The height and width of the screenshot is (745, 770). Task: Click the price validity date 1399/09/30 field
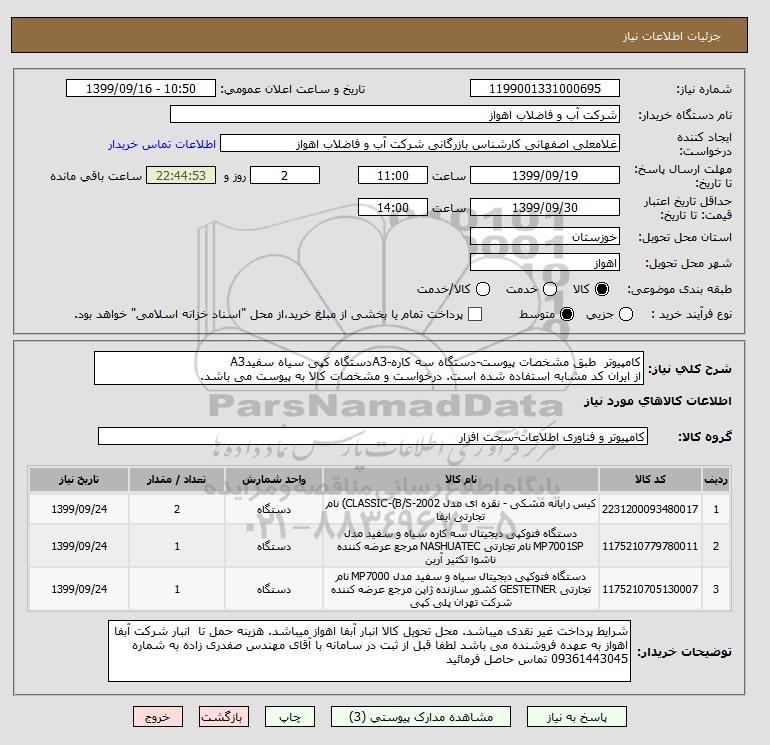tap(545, 207)
